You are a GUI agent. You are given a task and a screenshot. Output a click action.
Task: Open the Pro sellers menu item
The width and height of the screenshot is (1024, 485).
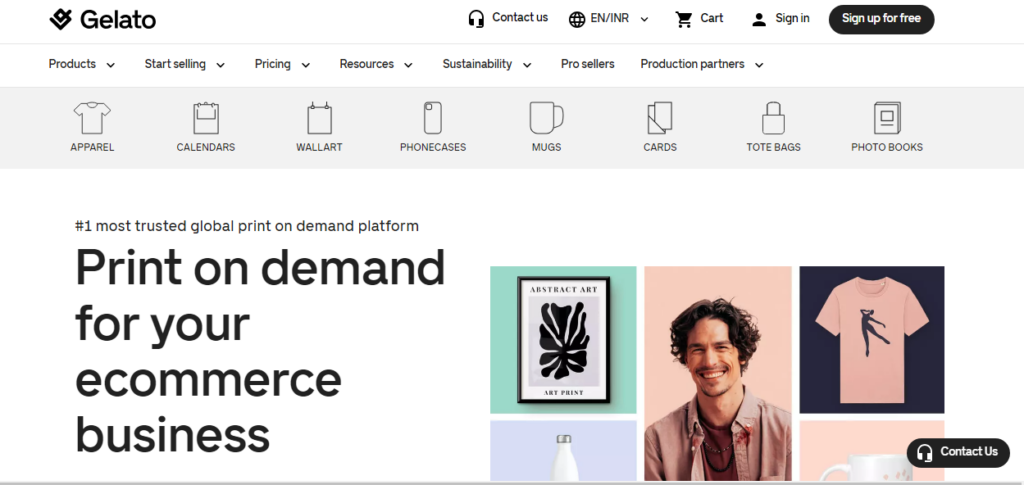[x=587, y=64]
